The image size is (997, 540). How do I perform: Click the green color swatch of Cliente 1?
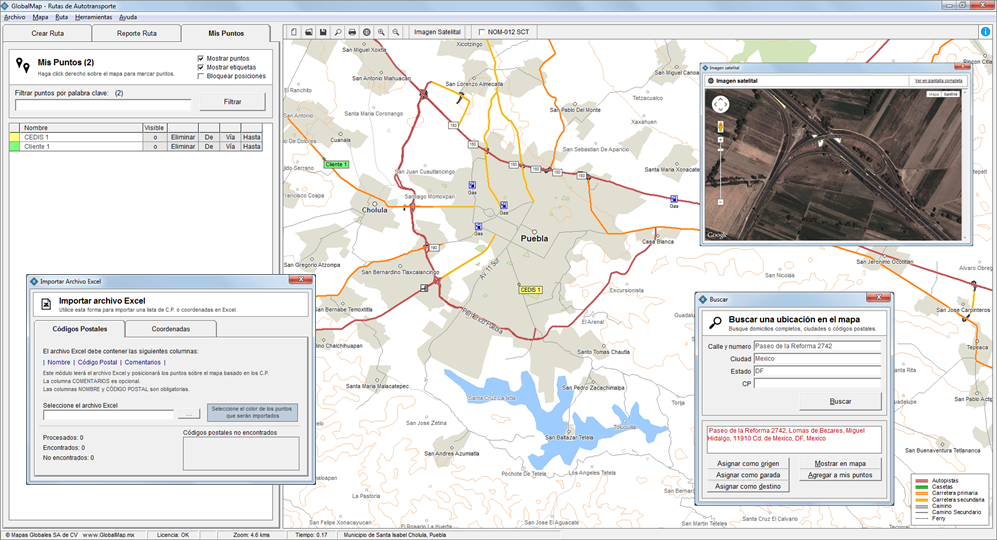coord(15,147)
